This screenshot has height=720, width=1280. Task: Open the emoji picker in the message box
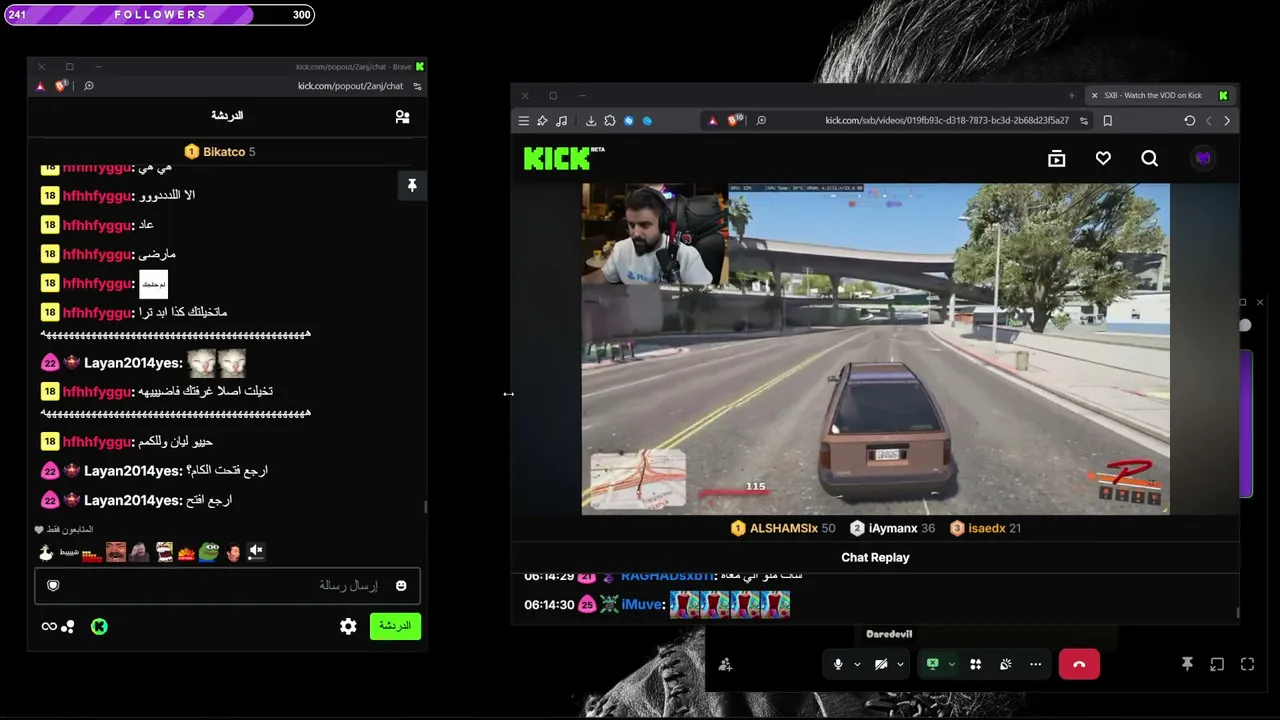pos(401,585)
